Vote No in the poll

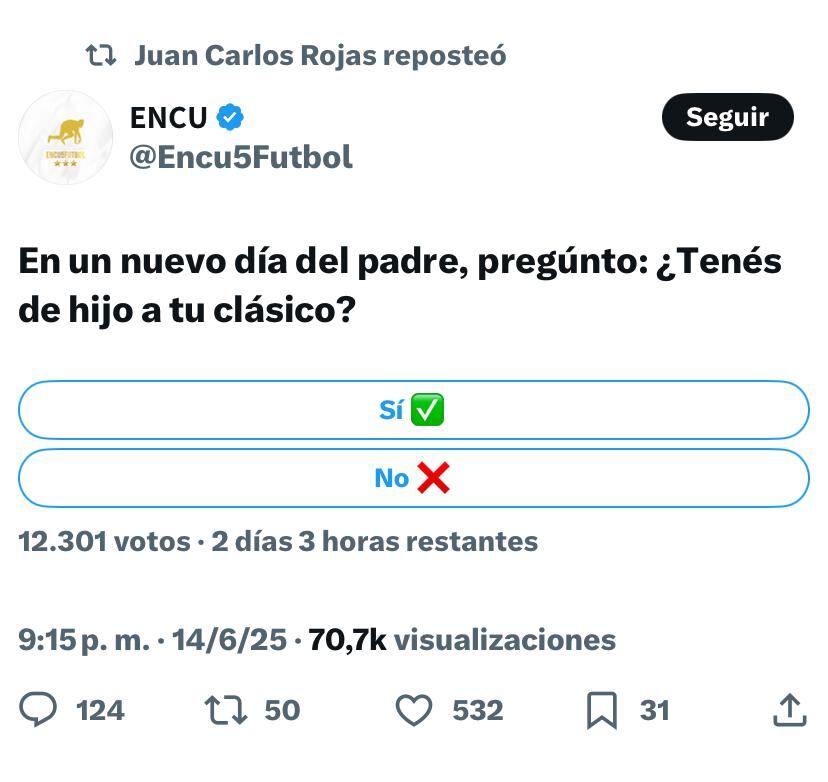414,478
